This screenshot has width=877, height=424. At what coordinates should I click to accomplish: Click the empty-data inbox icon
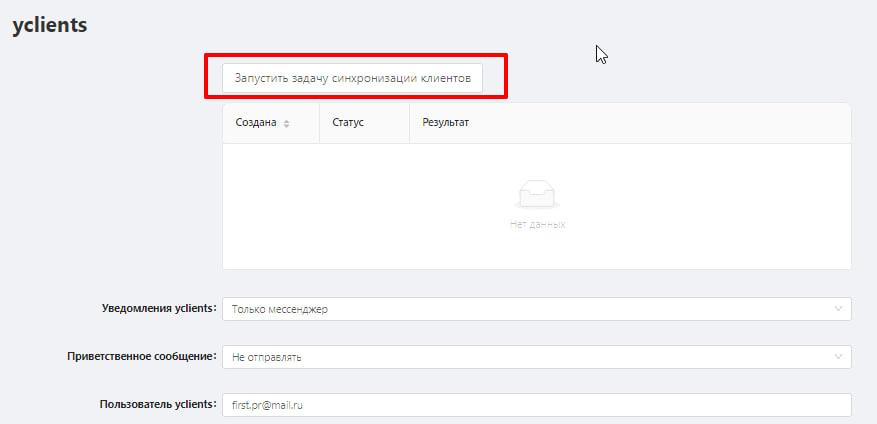click(537, 195)
